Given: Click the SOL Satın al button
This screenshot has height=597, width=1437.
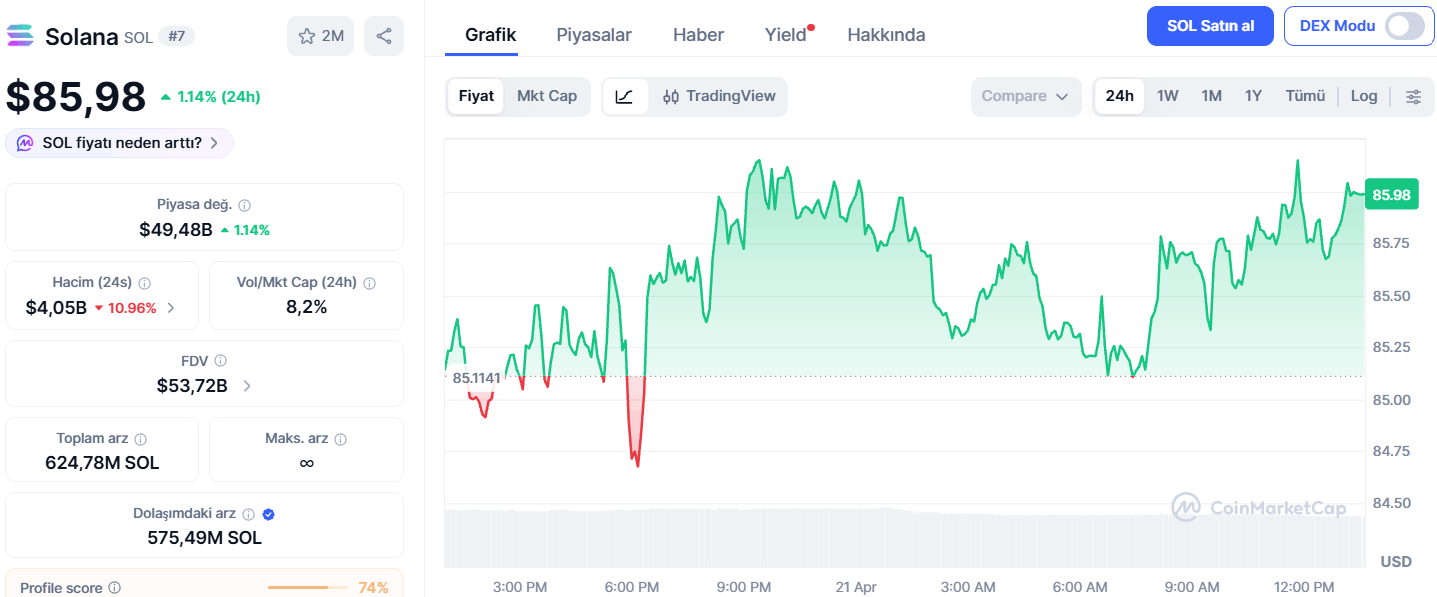Looking at the screenshot, I should click(x=1210, y=26).
